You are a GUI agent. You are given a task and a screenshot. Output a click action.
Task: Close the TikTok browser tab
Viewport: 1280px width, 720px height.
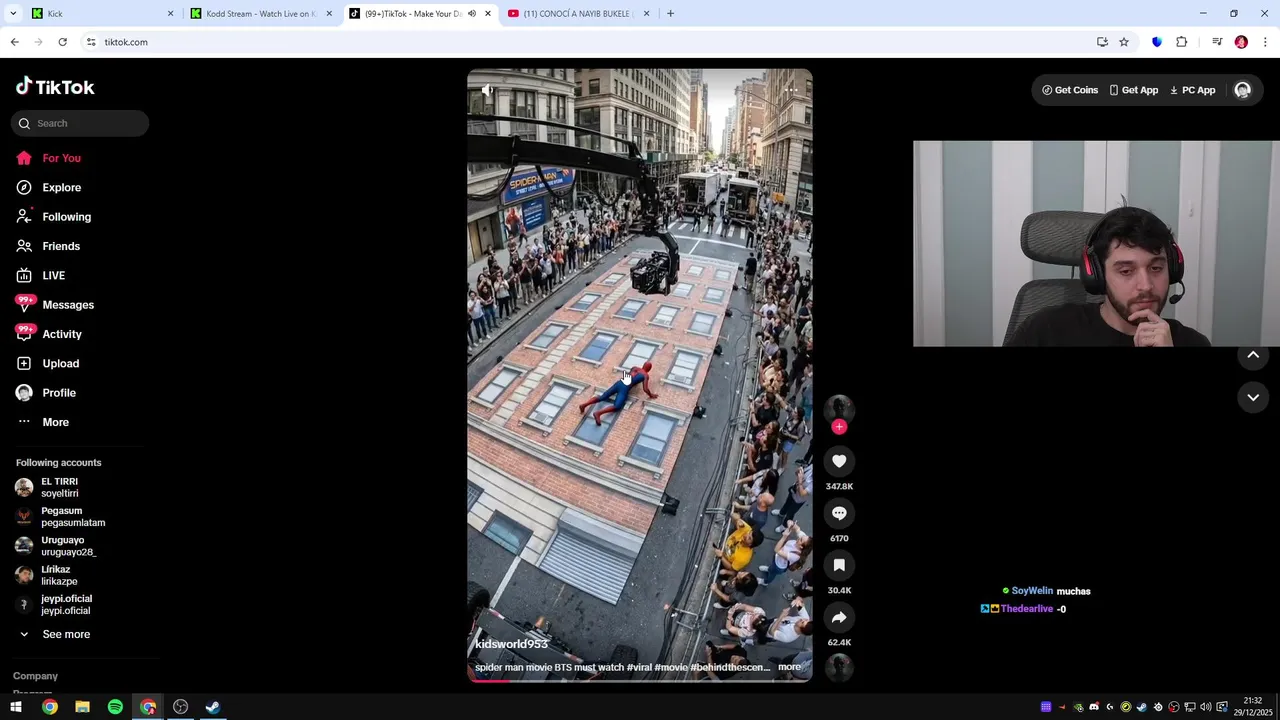click(x=488, y=14)
